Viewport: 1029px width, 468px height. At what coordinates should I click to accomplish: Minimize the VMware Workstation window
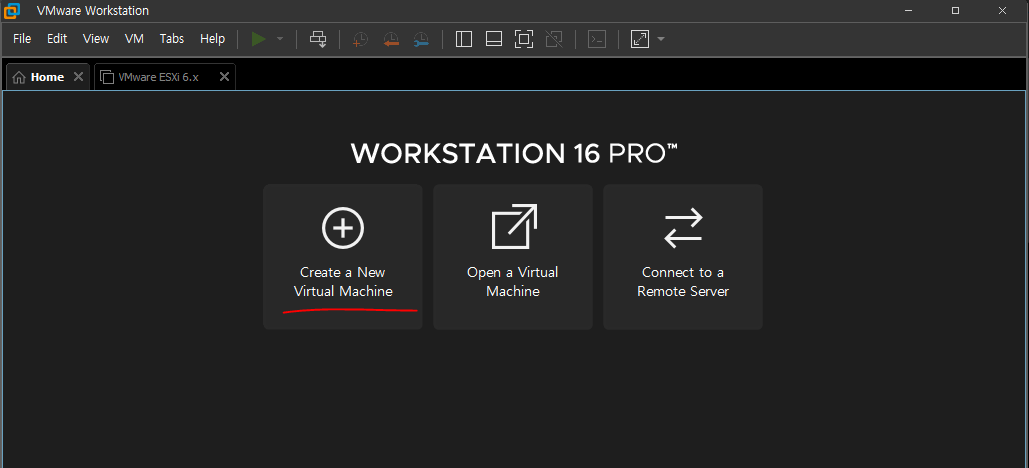pos(910,11)
